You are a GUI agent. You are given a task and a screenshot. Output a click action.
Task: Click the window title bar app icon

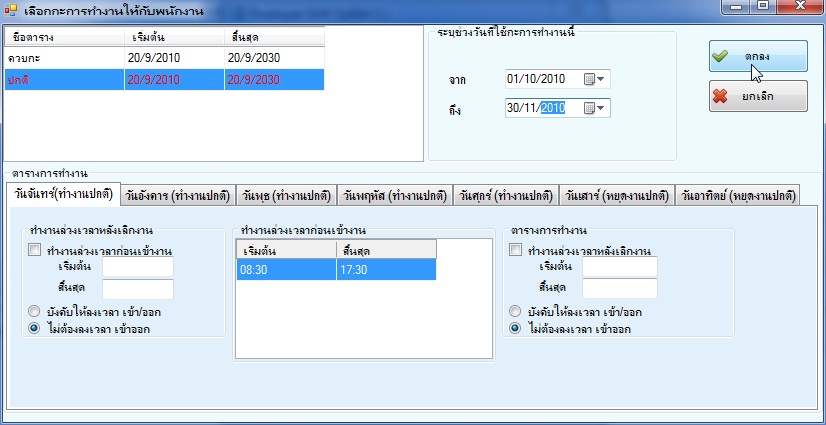coord(10,10)
